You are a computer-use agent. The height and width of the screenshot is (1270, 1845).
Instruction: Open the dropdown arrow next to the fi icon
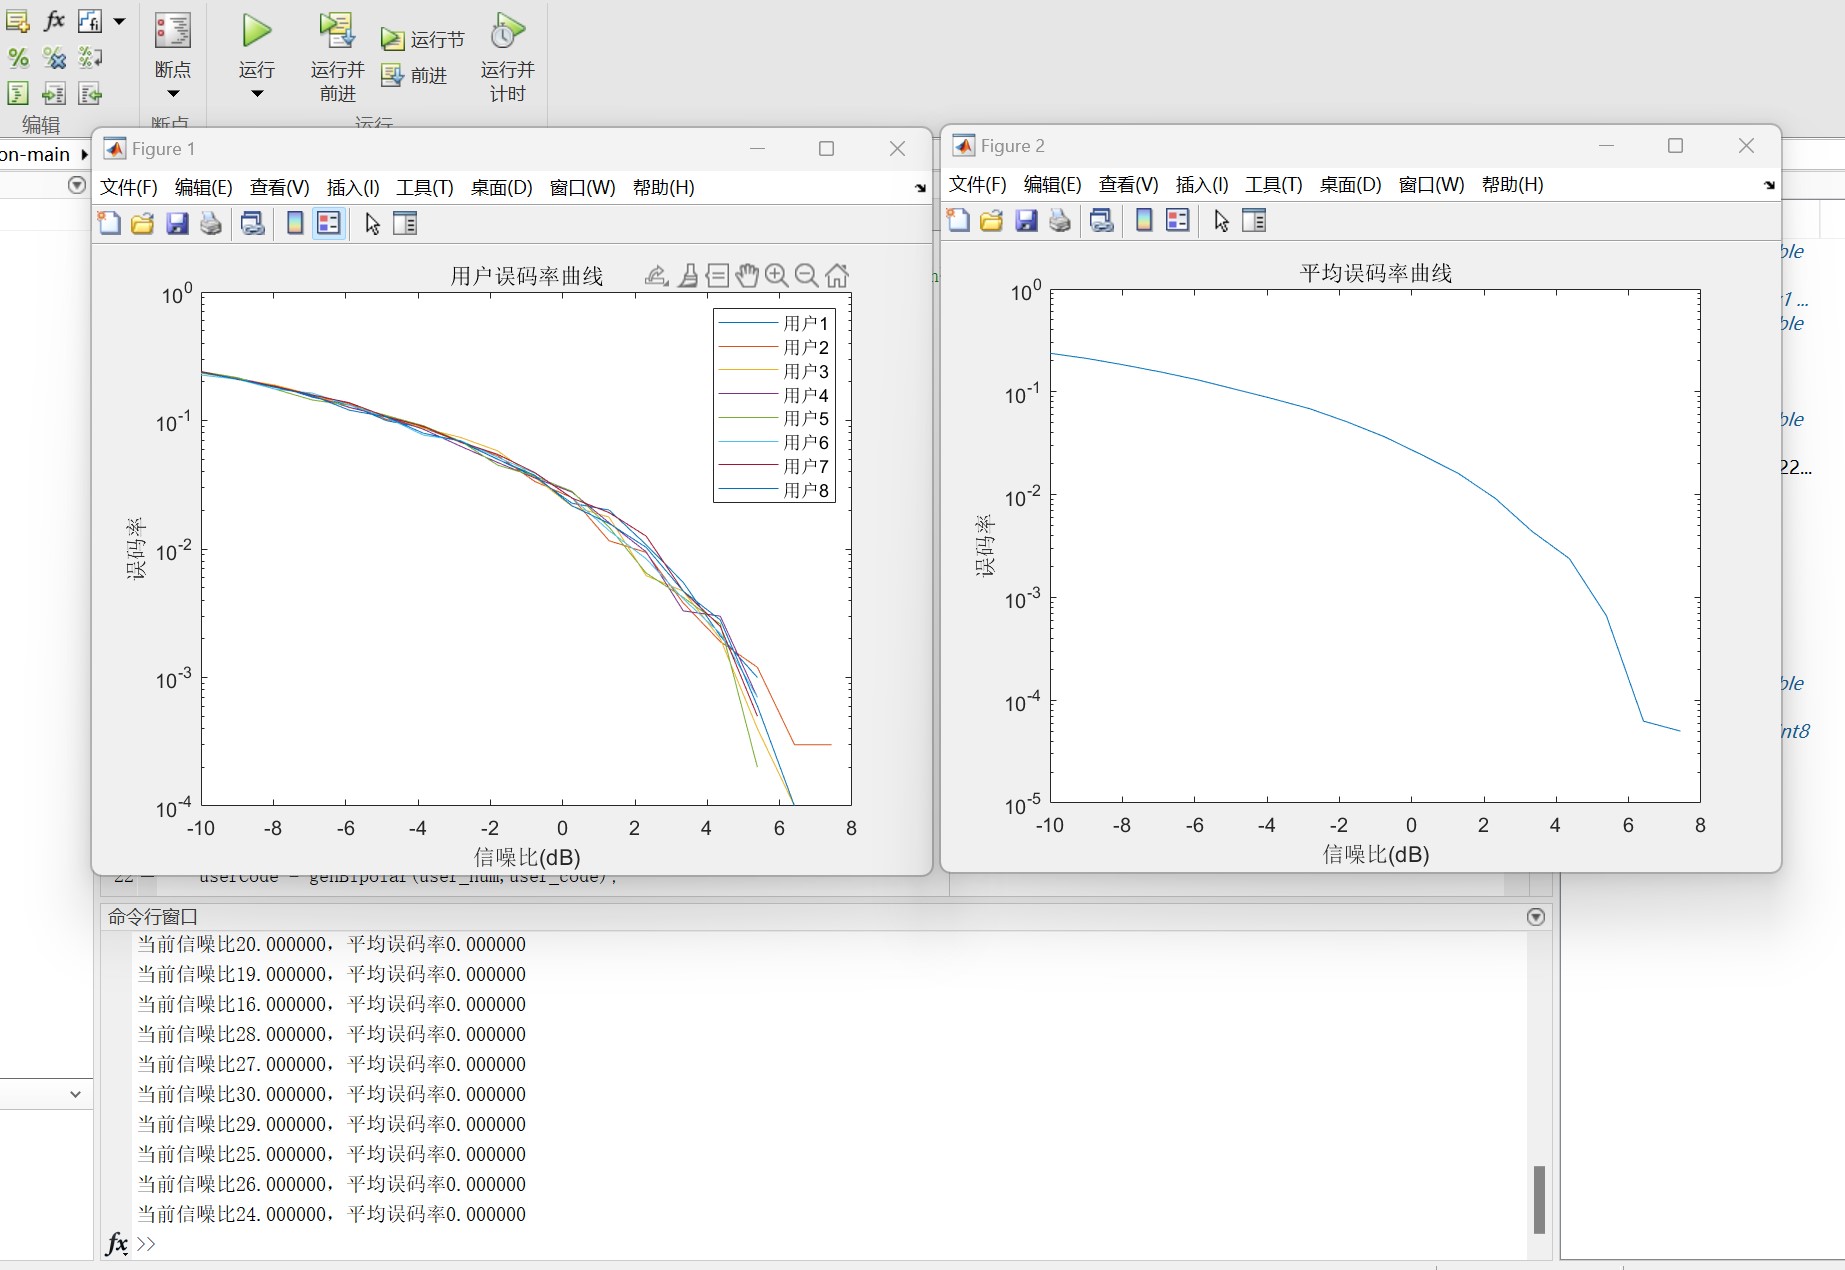(119, 21)
